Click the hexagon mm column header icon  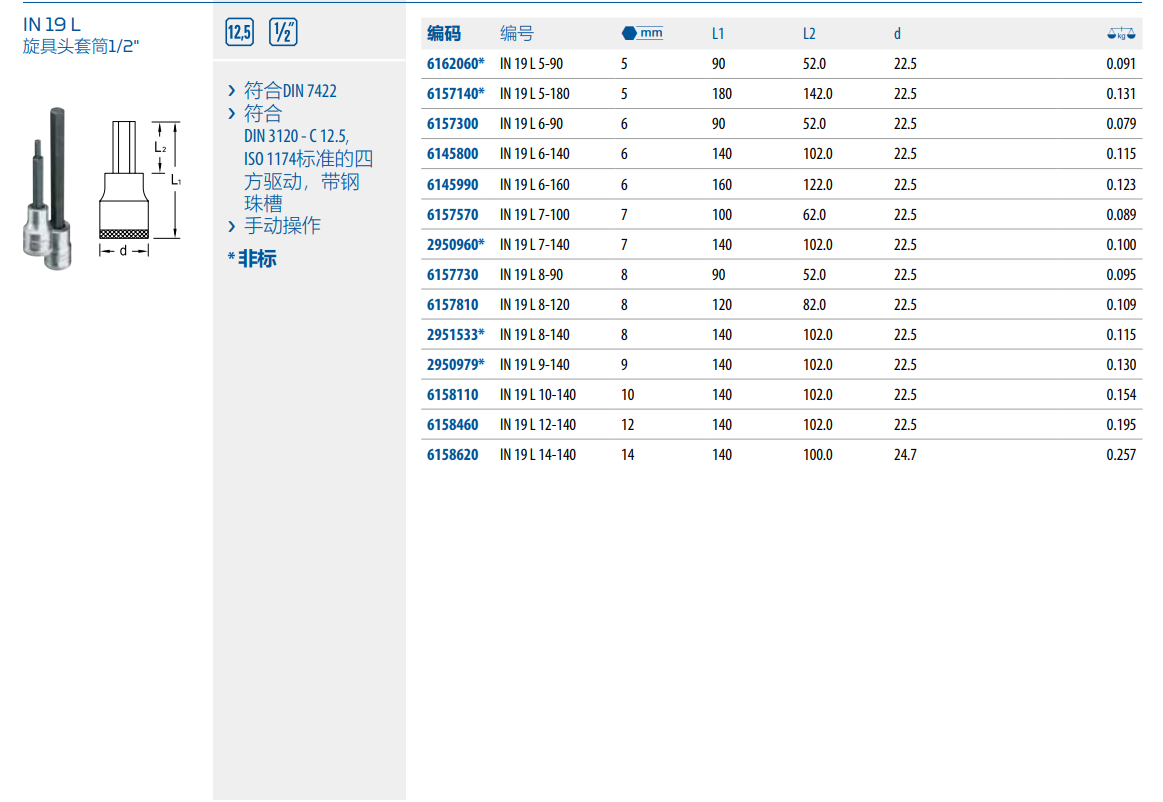coord(642,33)
